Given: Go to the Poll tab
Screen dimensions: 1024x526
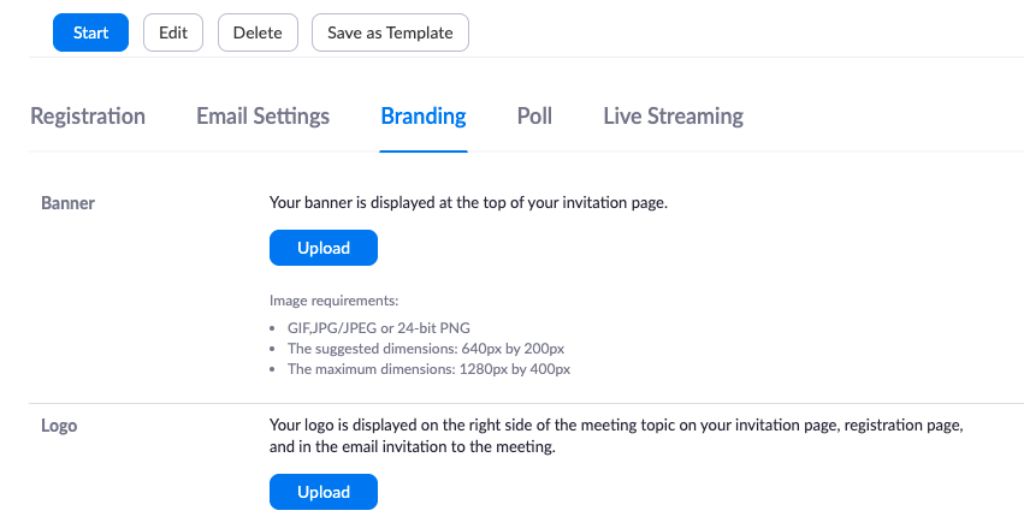Looking at the screenshot, I should click(x=535, y=116).
